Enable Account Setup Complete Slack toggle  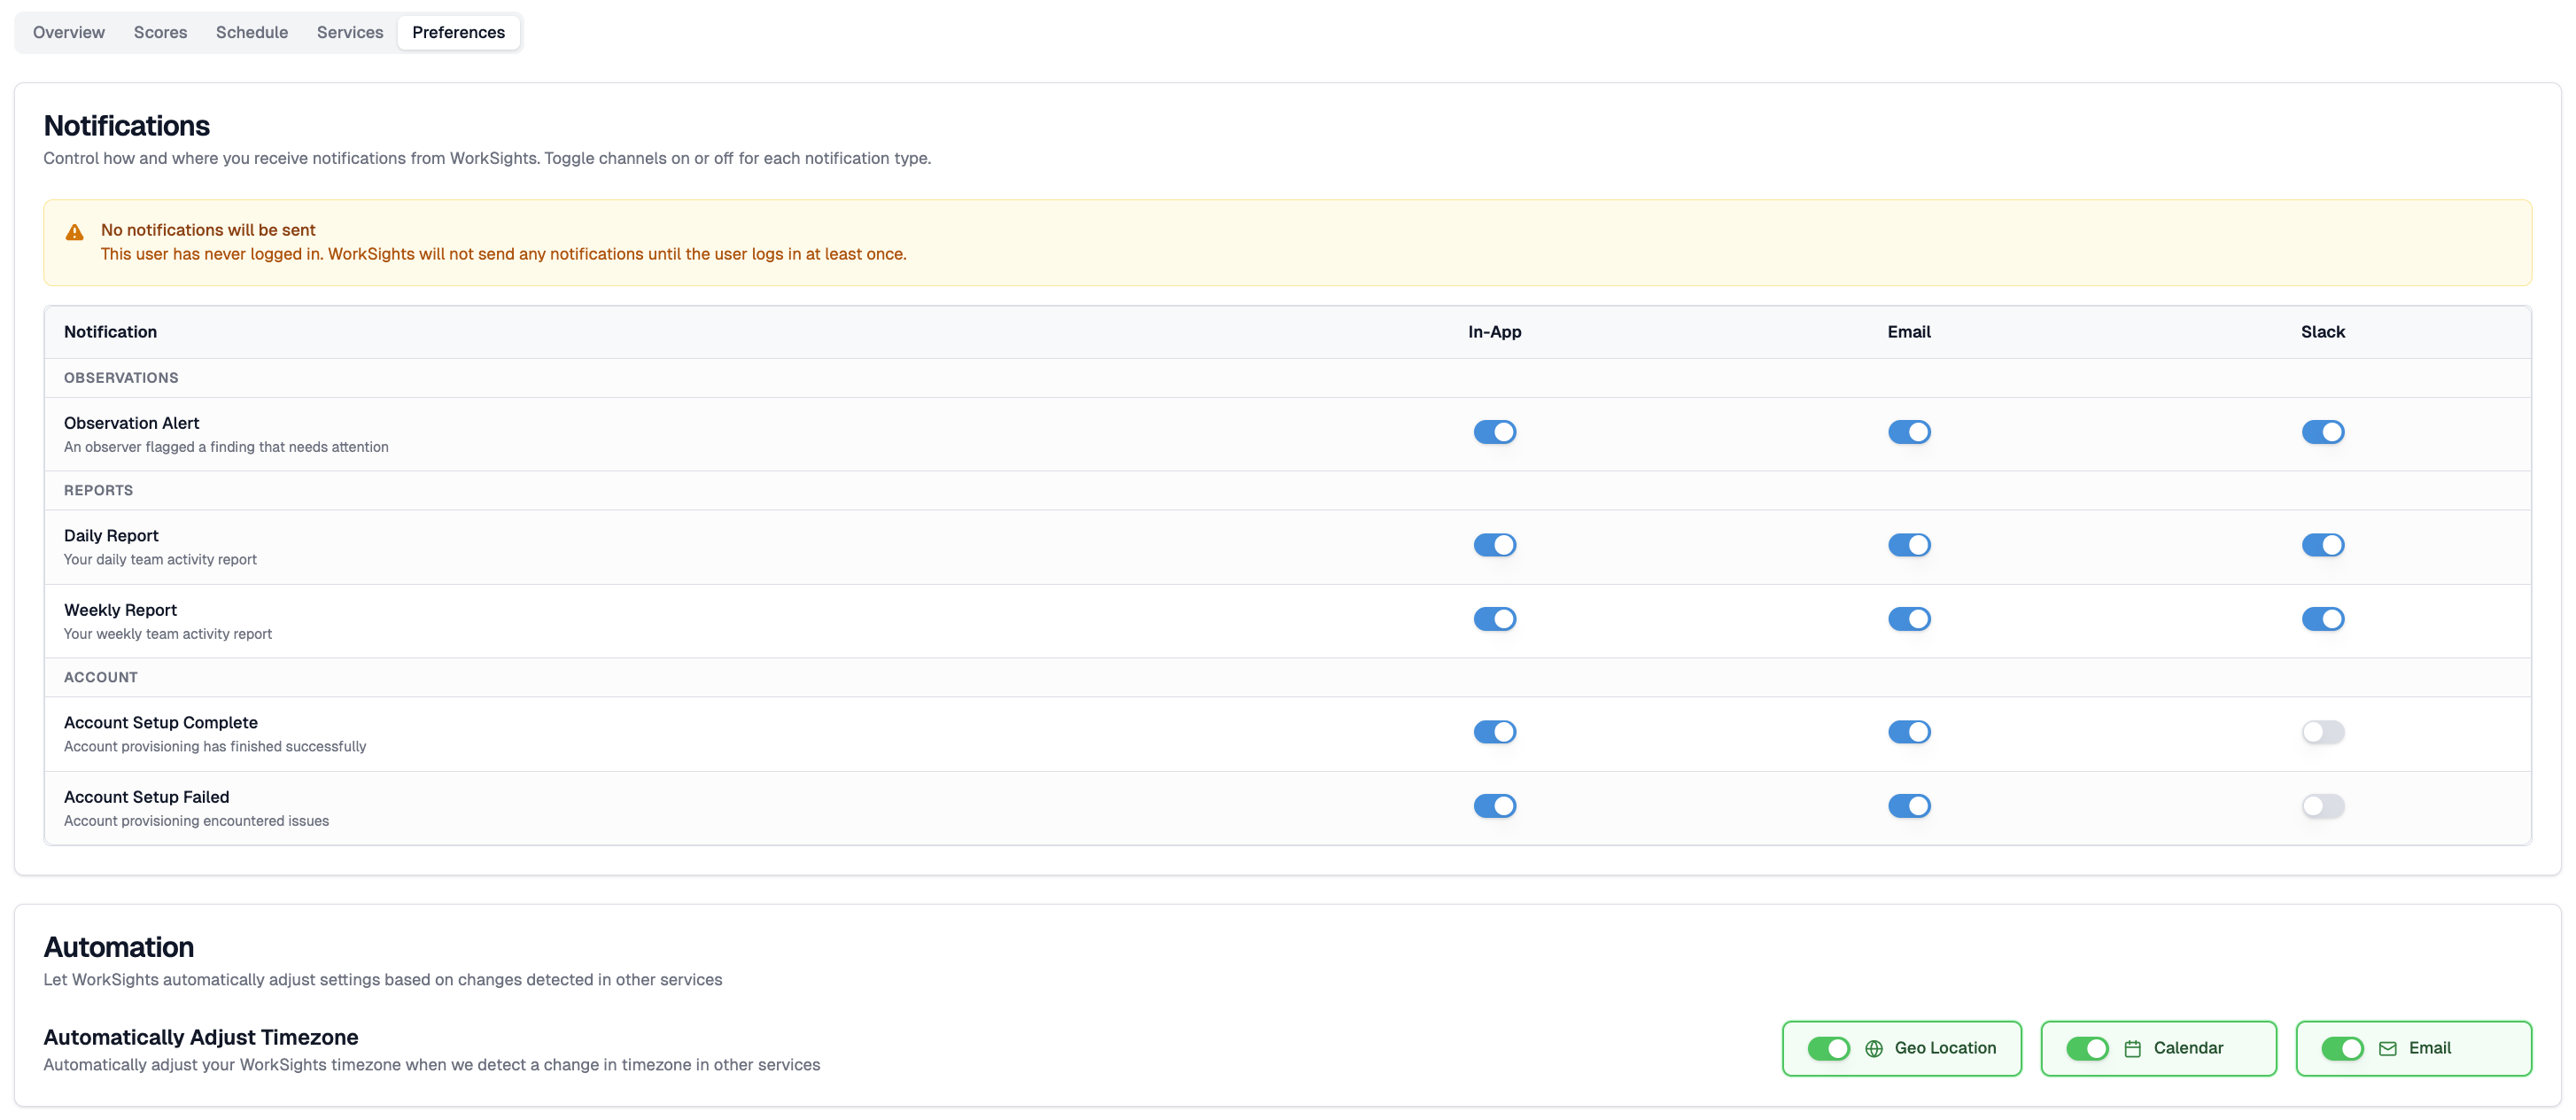[2322, 732]
